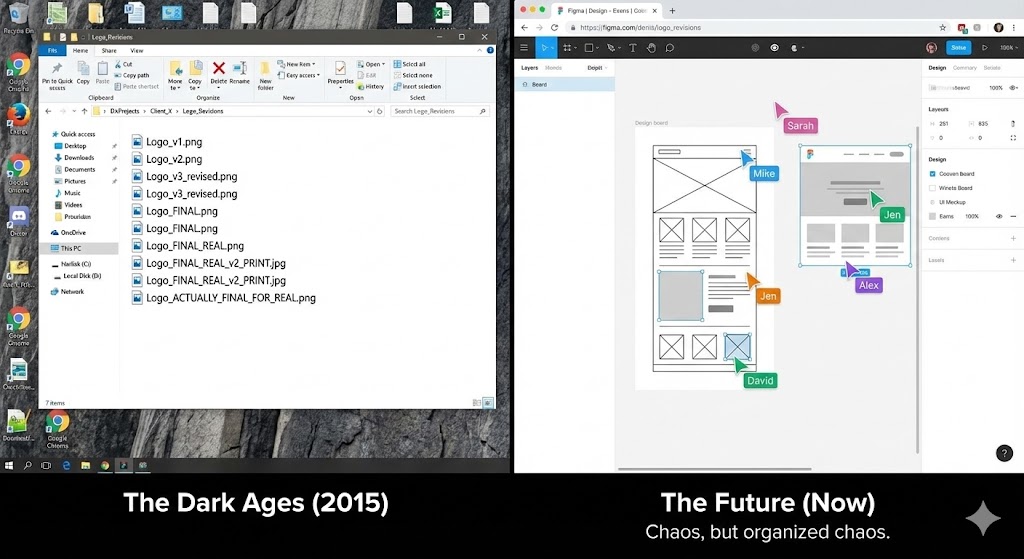The height and width of the screenshot is (559, 1024).
Task: Expand the Shape tool dropdown arrow
Action: tap(599, 47)
